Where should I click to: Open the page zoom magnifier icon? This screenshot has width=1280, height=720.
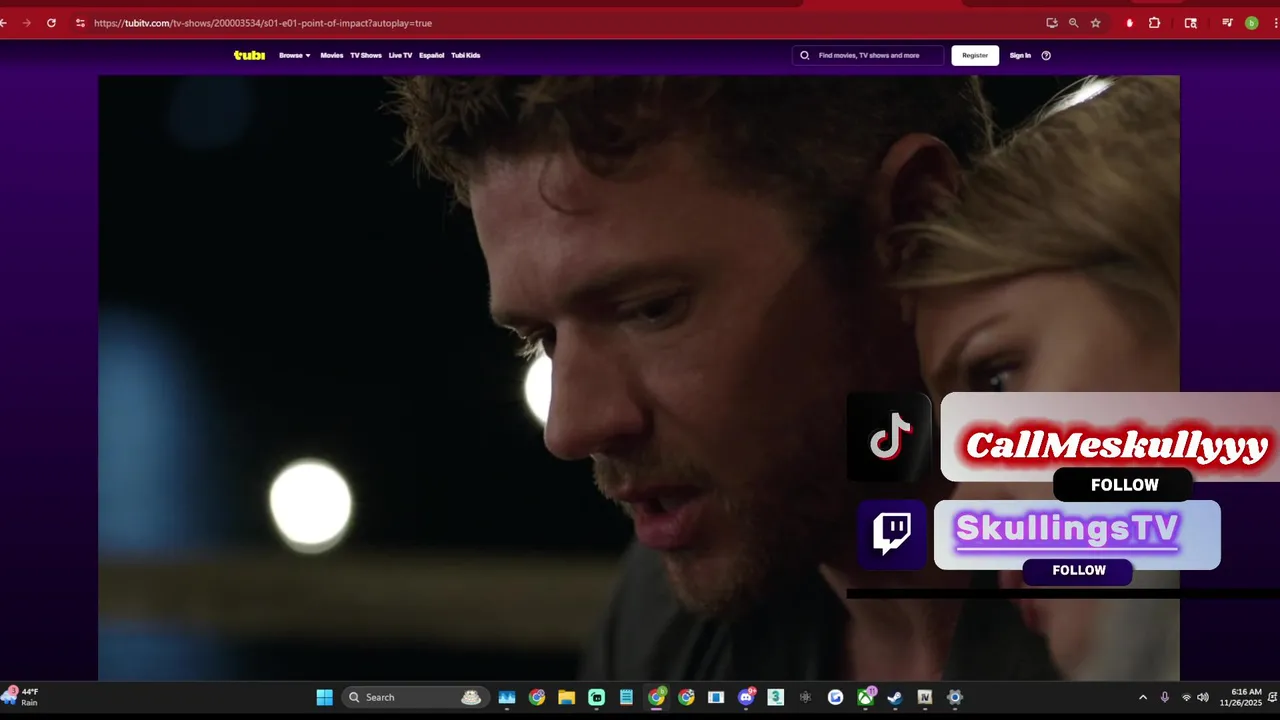pos(1074,23)
